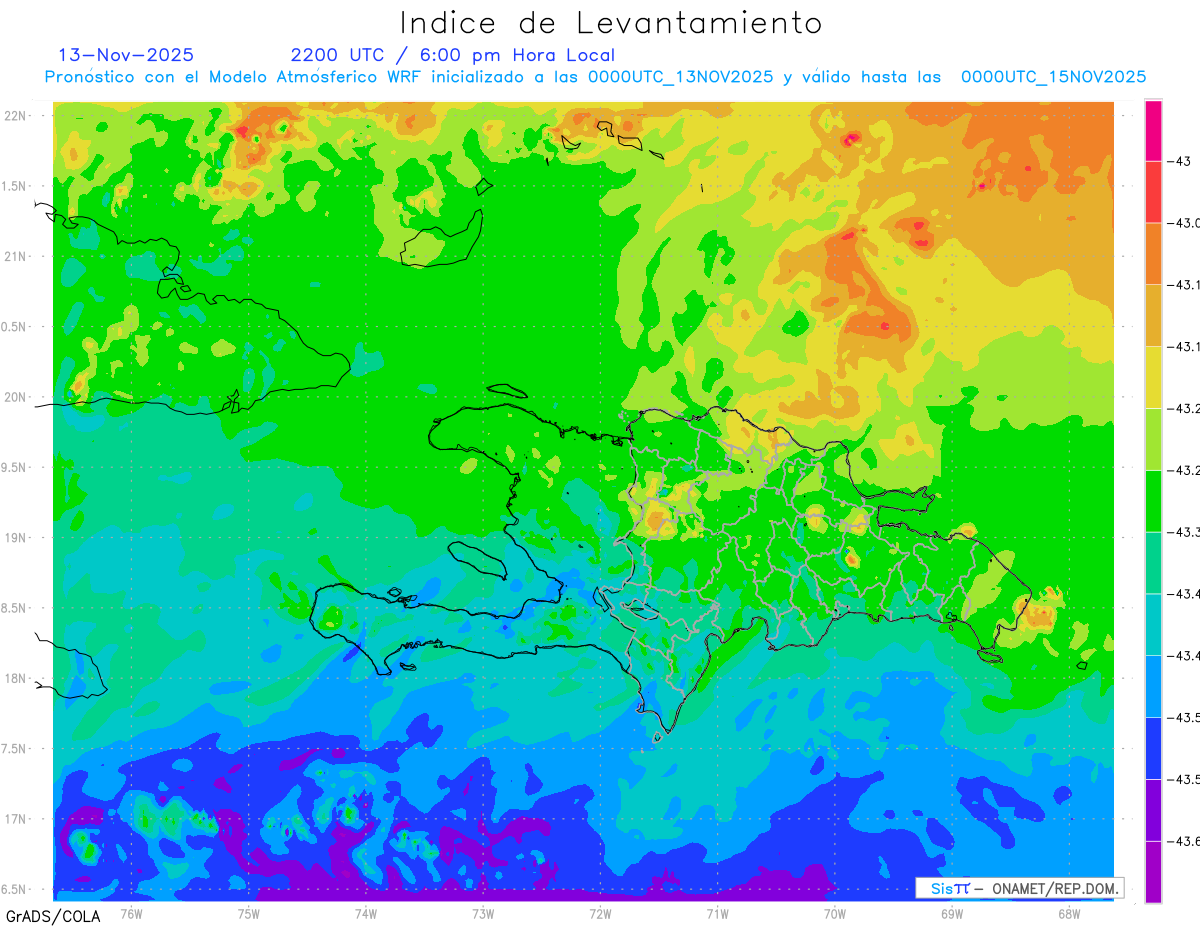Screen dimensions: 1200x927
Task: Click the '76W' longitude label
Action: (131, 913)
